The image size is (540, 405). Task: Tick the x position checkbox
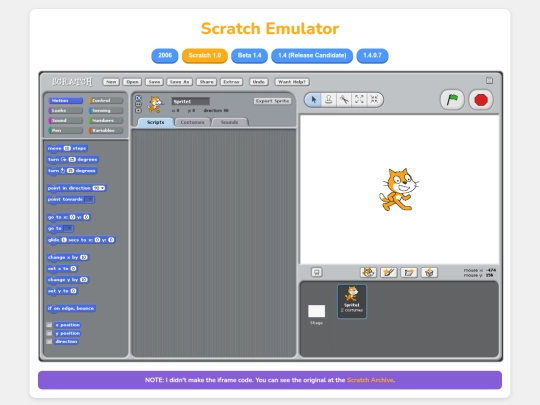(49, 325)
